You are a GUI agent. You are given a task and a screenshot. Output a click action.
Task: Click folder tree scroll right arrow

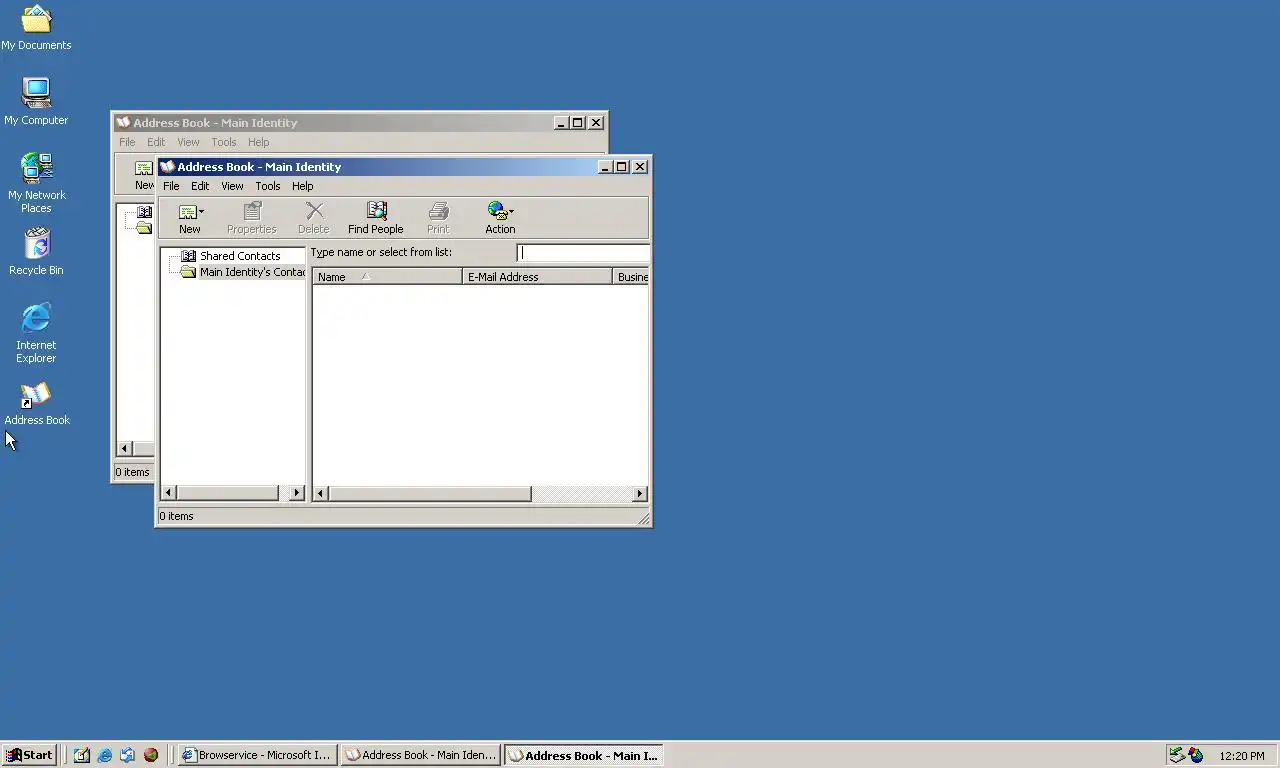click(x=296, y=493)
